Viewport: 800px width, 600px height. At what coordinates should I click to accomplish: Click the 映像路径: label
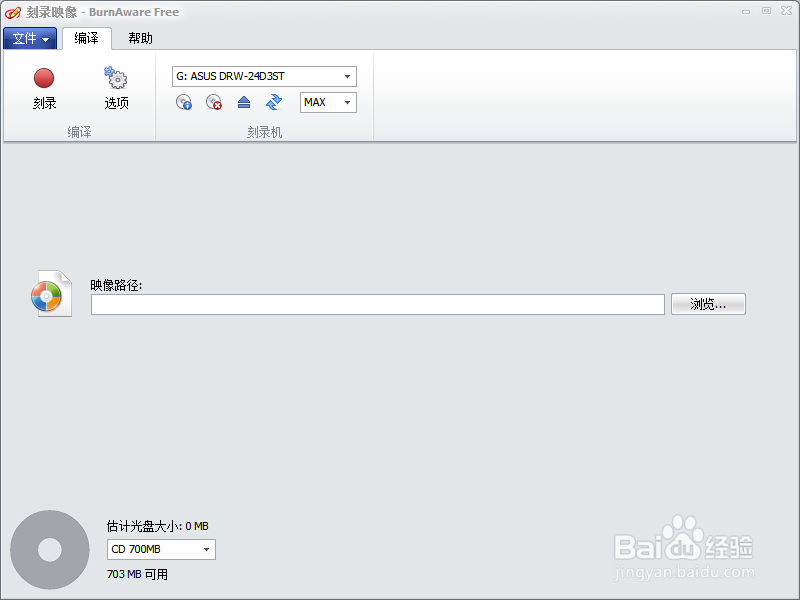click(116, 285)
